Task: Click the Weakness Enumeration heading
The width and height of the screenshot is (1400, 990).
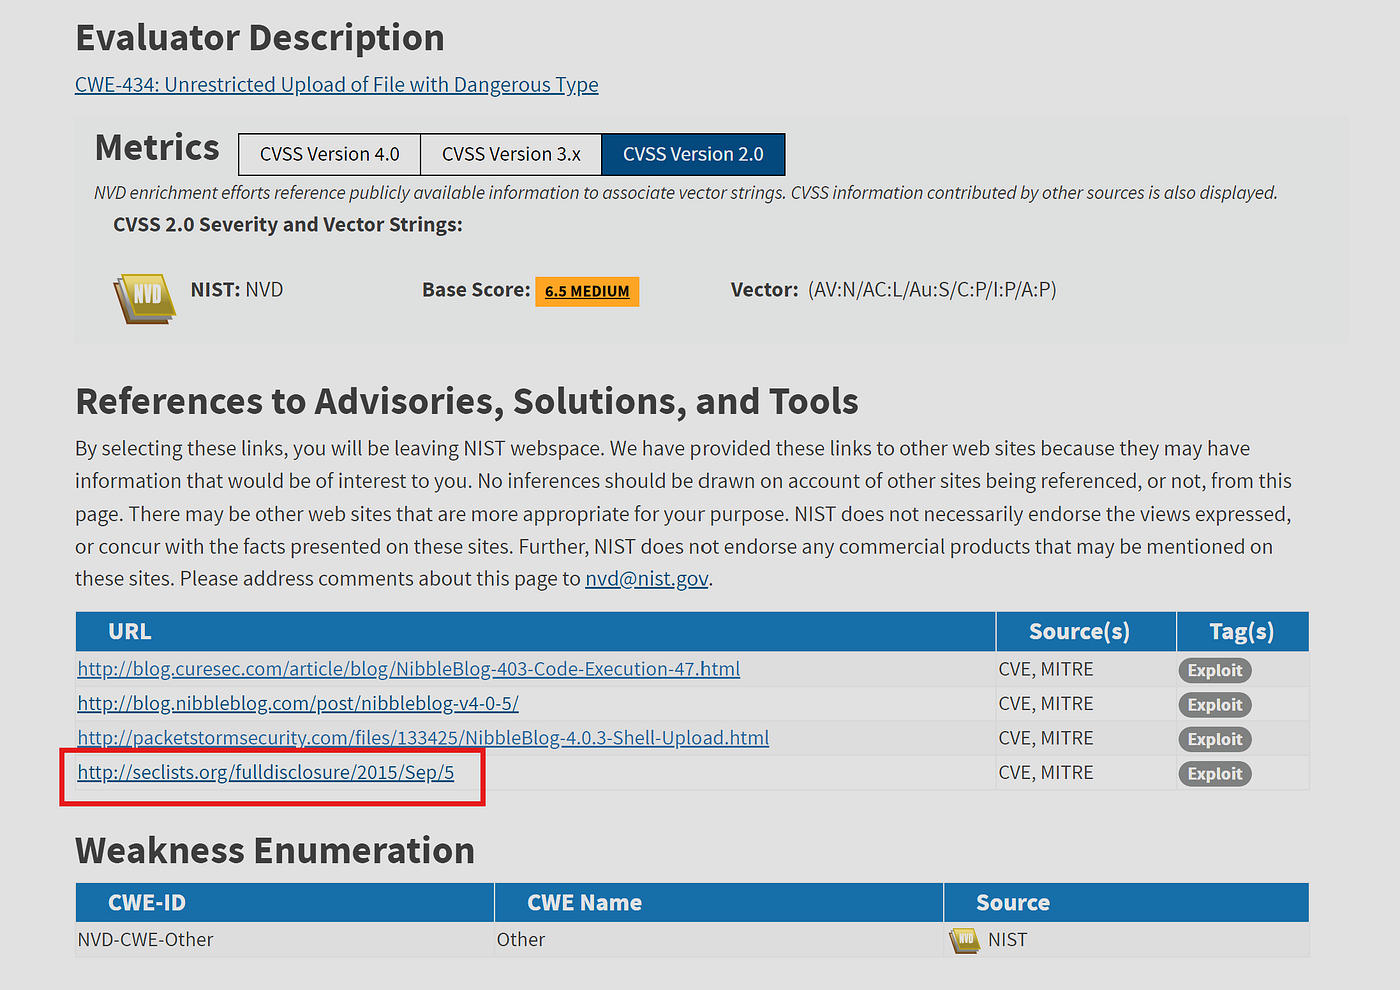Action: coord(275,851)
